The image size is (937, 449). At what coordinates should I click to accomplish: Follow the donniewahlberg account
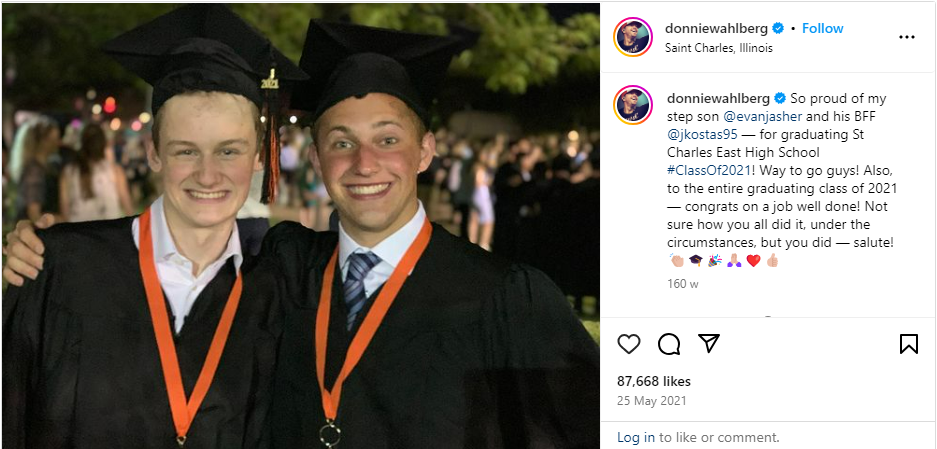(823, 29)
